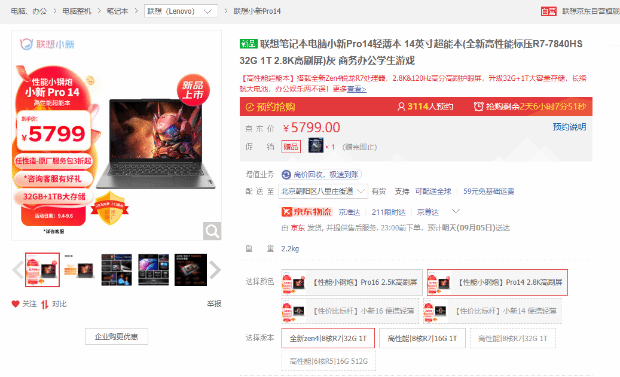Click the 举报 report link
Viewport: 620px width, 377px height.
coord(214,304)
